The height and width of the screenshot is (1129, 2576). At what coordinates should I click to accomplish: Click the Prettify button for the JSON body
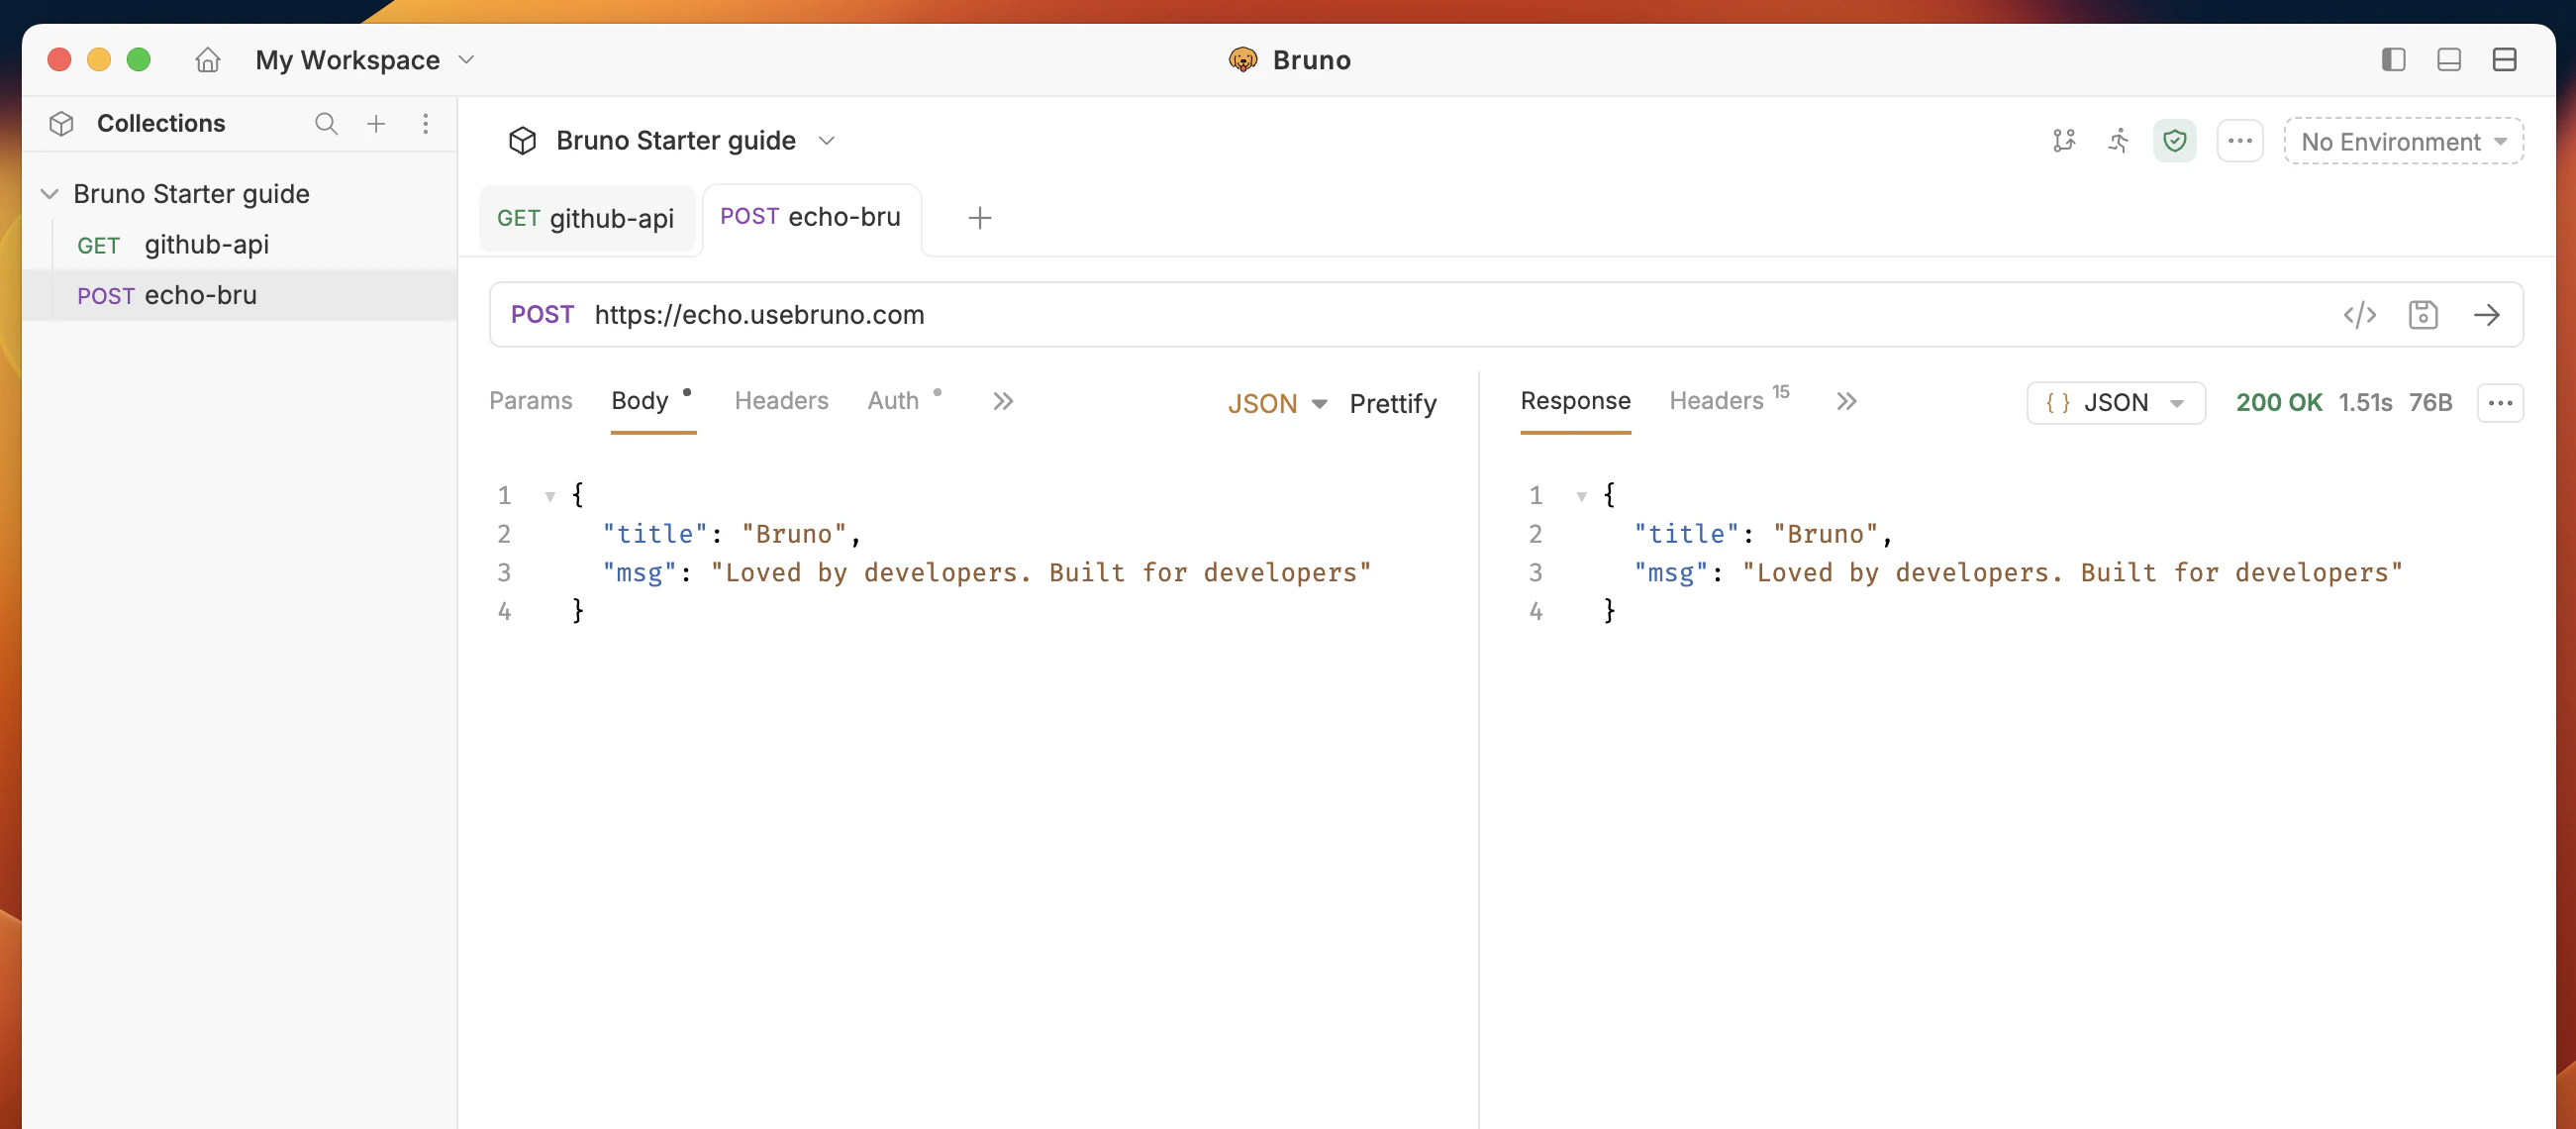tap(1393, 404)
